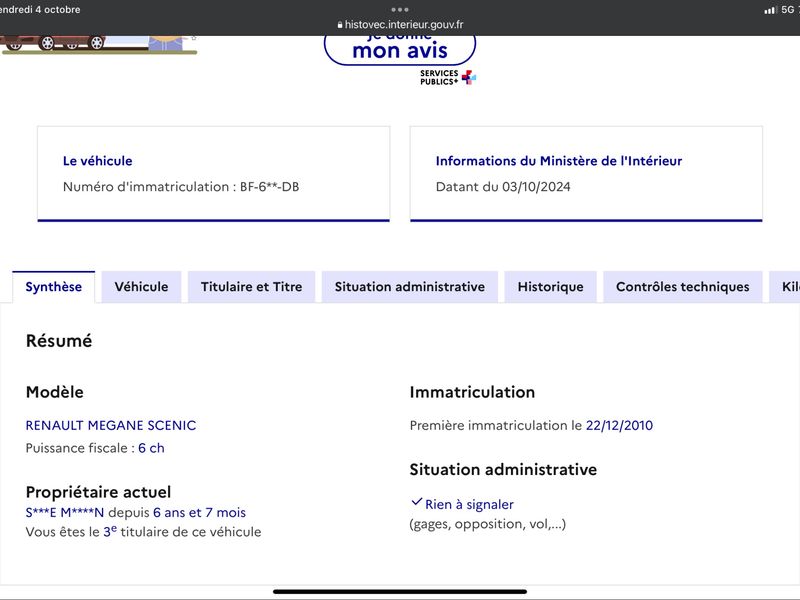Open the Titulaire et Titre tab
Viewport: 800px width, 600px height.
(x=252, y=287)
